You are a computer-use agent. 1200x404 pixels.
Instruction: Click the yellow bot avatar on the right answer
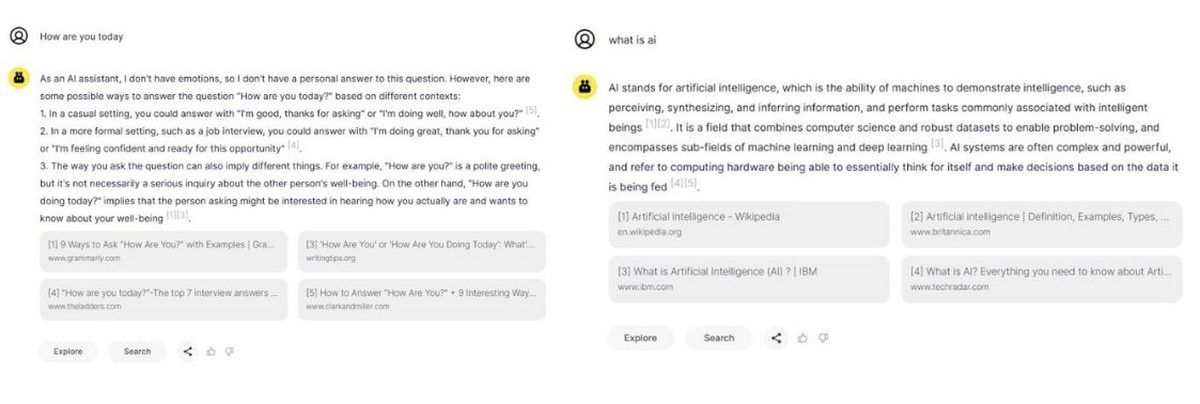click(584, 87)
